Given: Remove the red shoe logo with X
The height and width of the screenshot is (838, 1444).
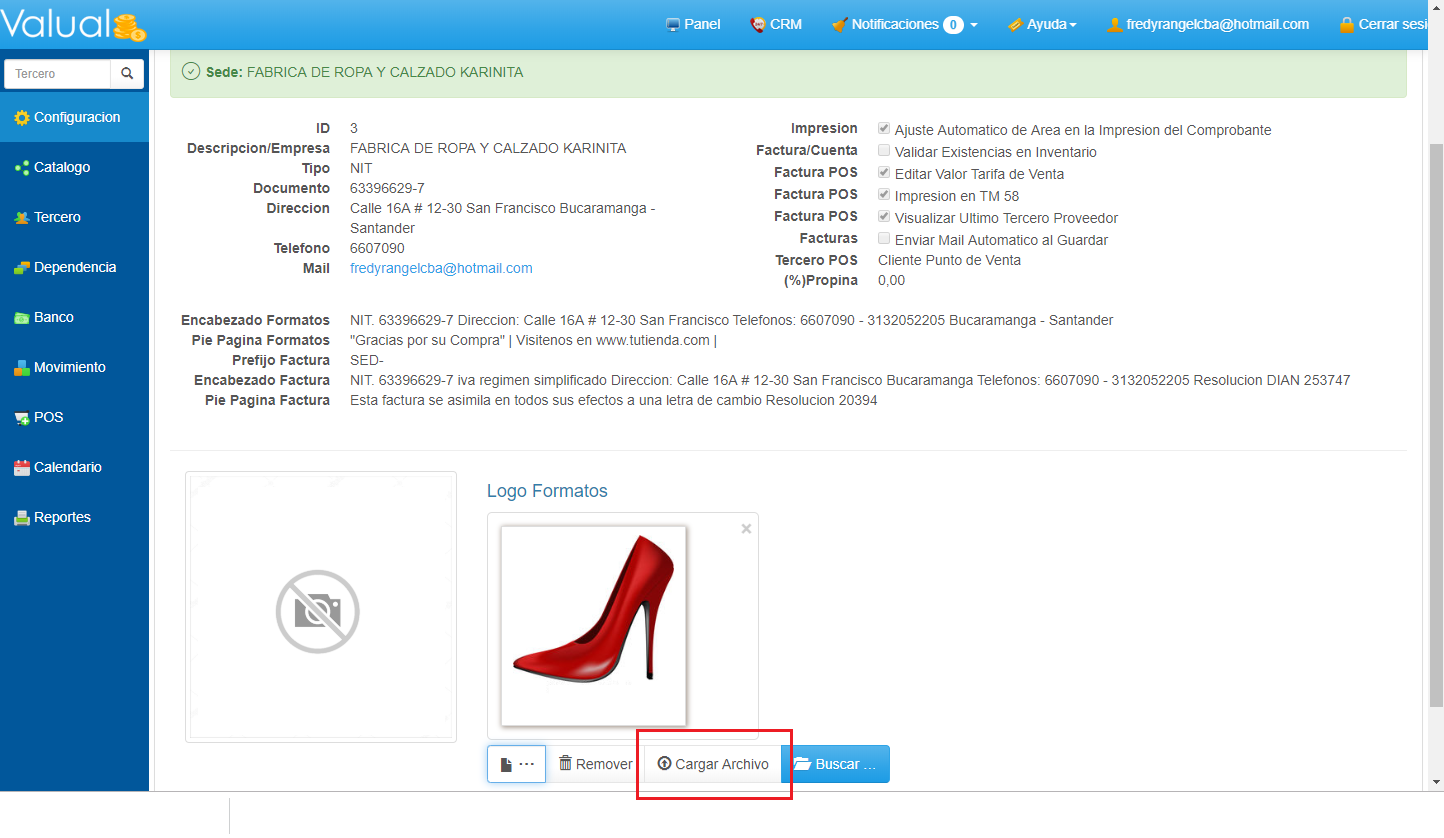Looking at the screenshot, I should click(746, 529).
